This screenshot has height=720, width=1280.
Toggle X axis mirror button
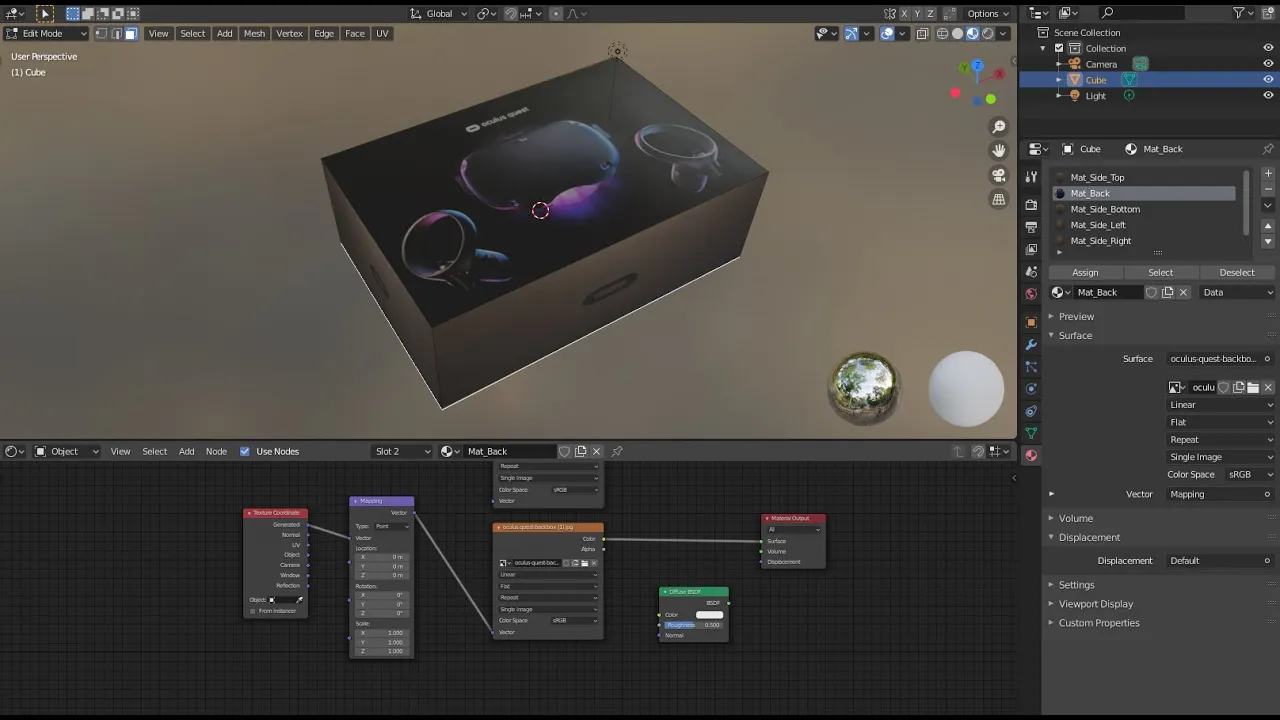pyautogui.click(x=905, y=14)
